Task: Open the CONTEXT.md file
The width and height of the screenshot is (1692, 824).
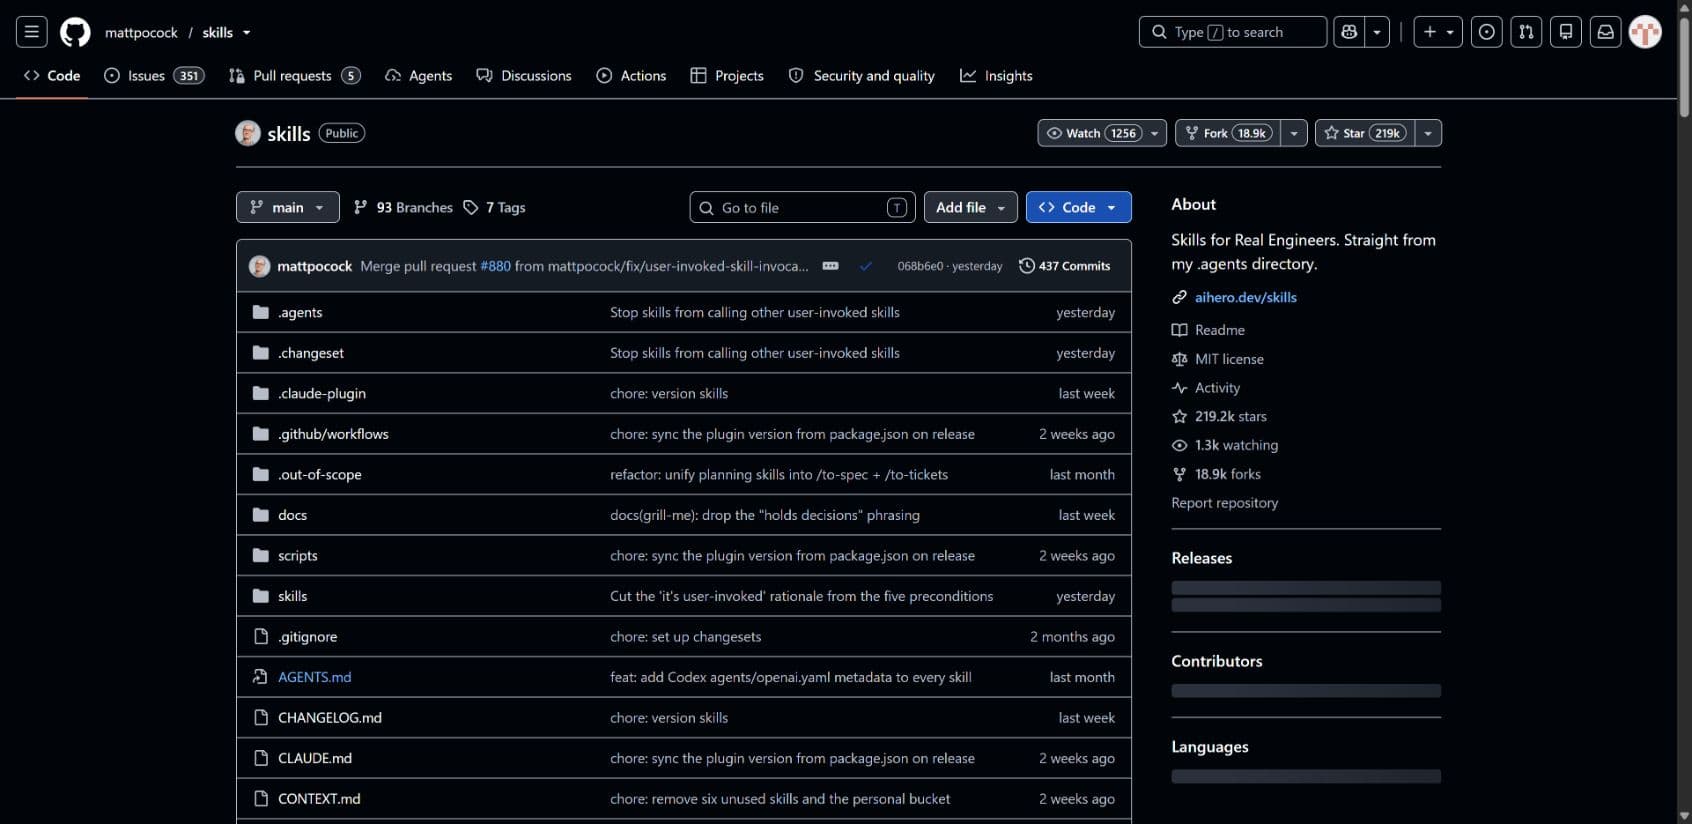Action: pyautogui.click(x=319, y=798)
